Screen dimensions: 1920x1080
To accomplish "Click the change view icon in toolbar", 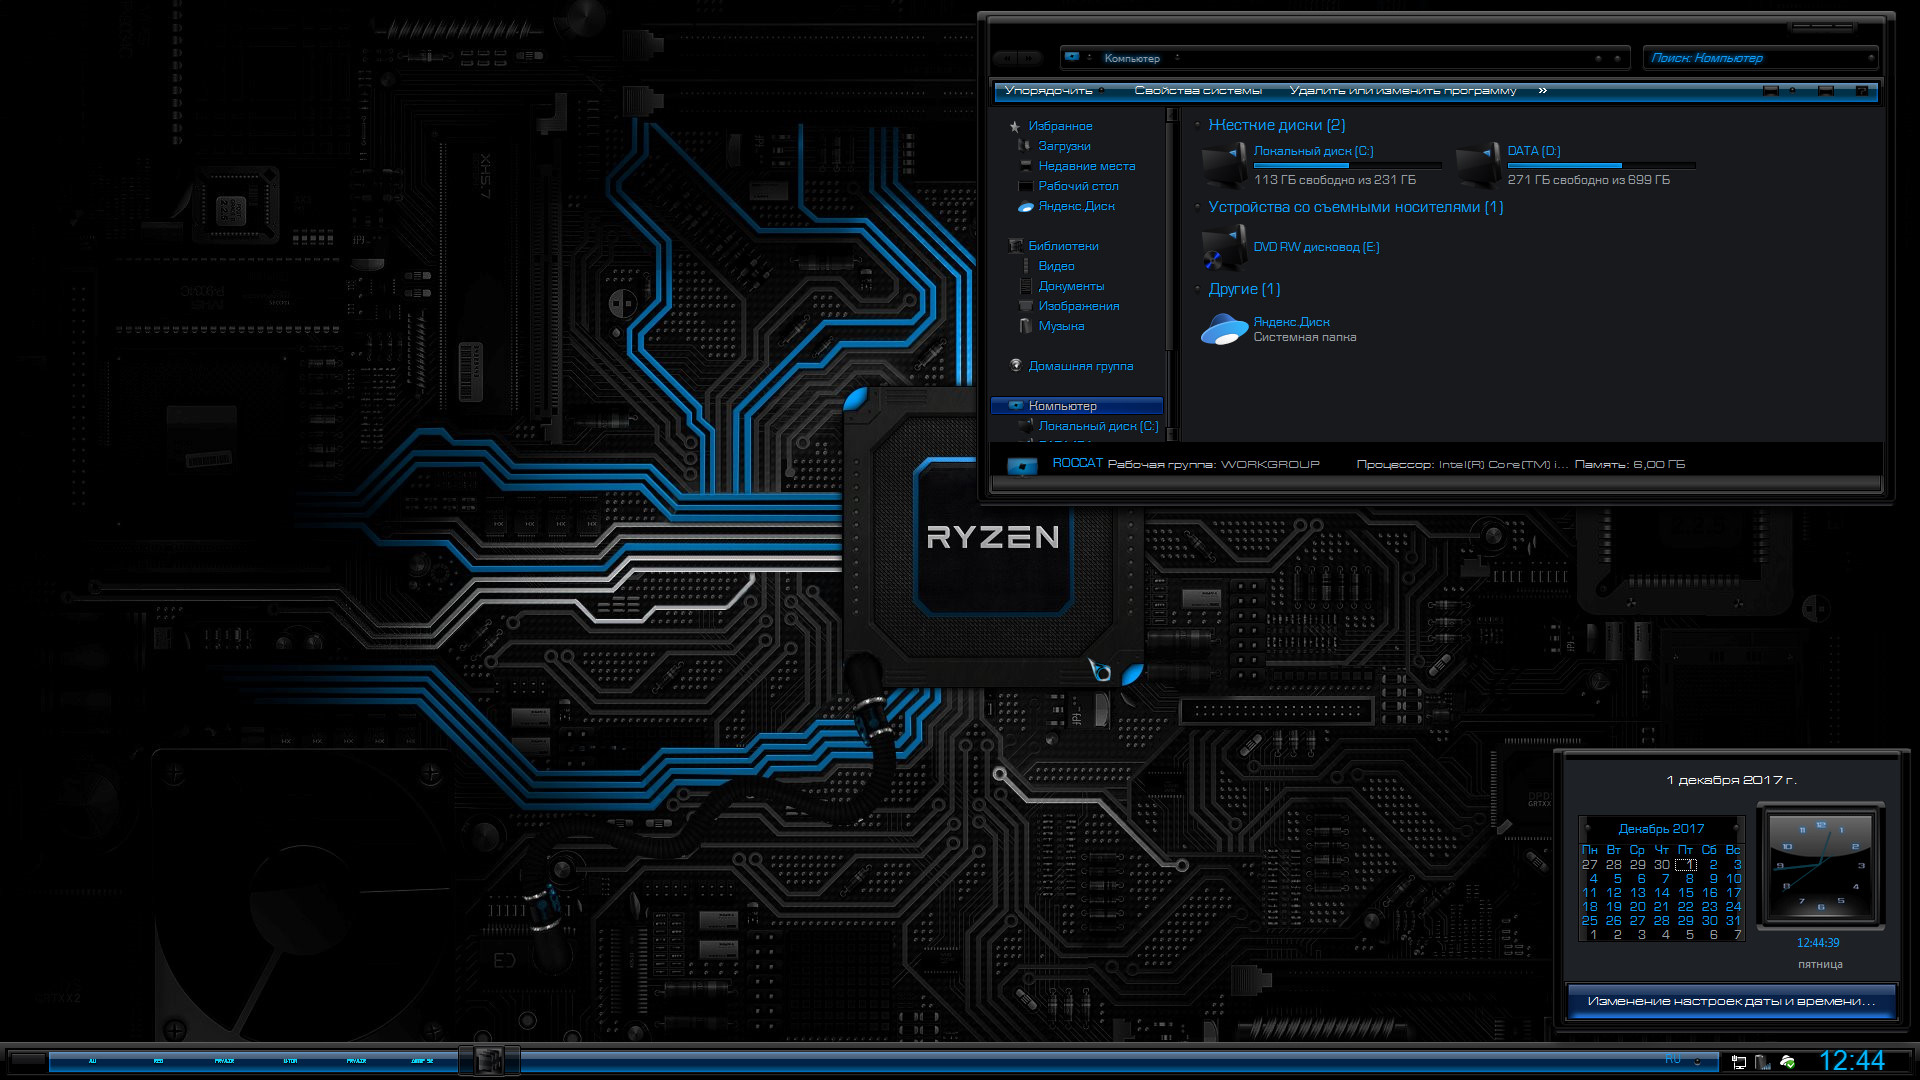I will (1771, 91).
